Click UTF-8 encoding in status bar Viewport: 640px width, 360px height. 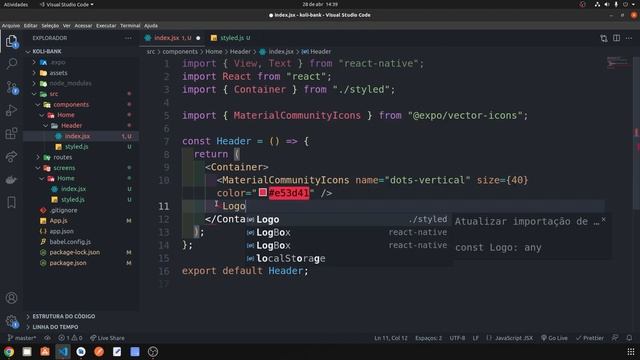coord(457,338)
